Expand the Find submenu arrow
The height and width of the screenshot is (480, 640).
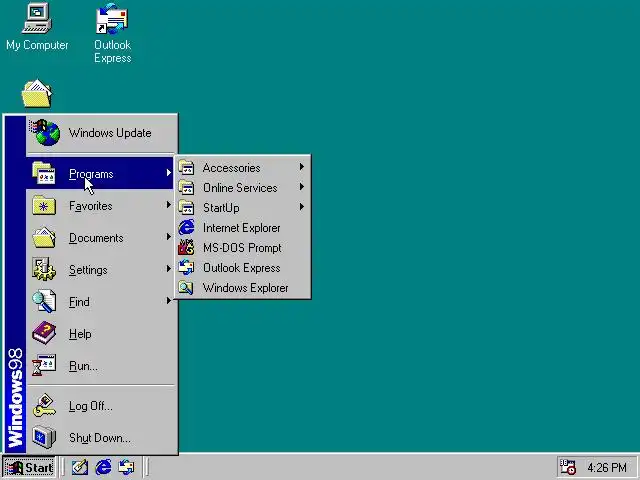point(169,301)
